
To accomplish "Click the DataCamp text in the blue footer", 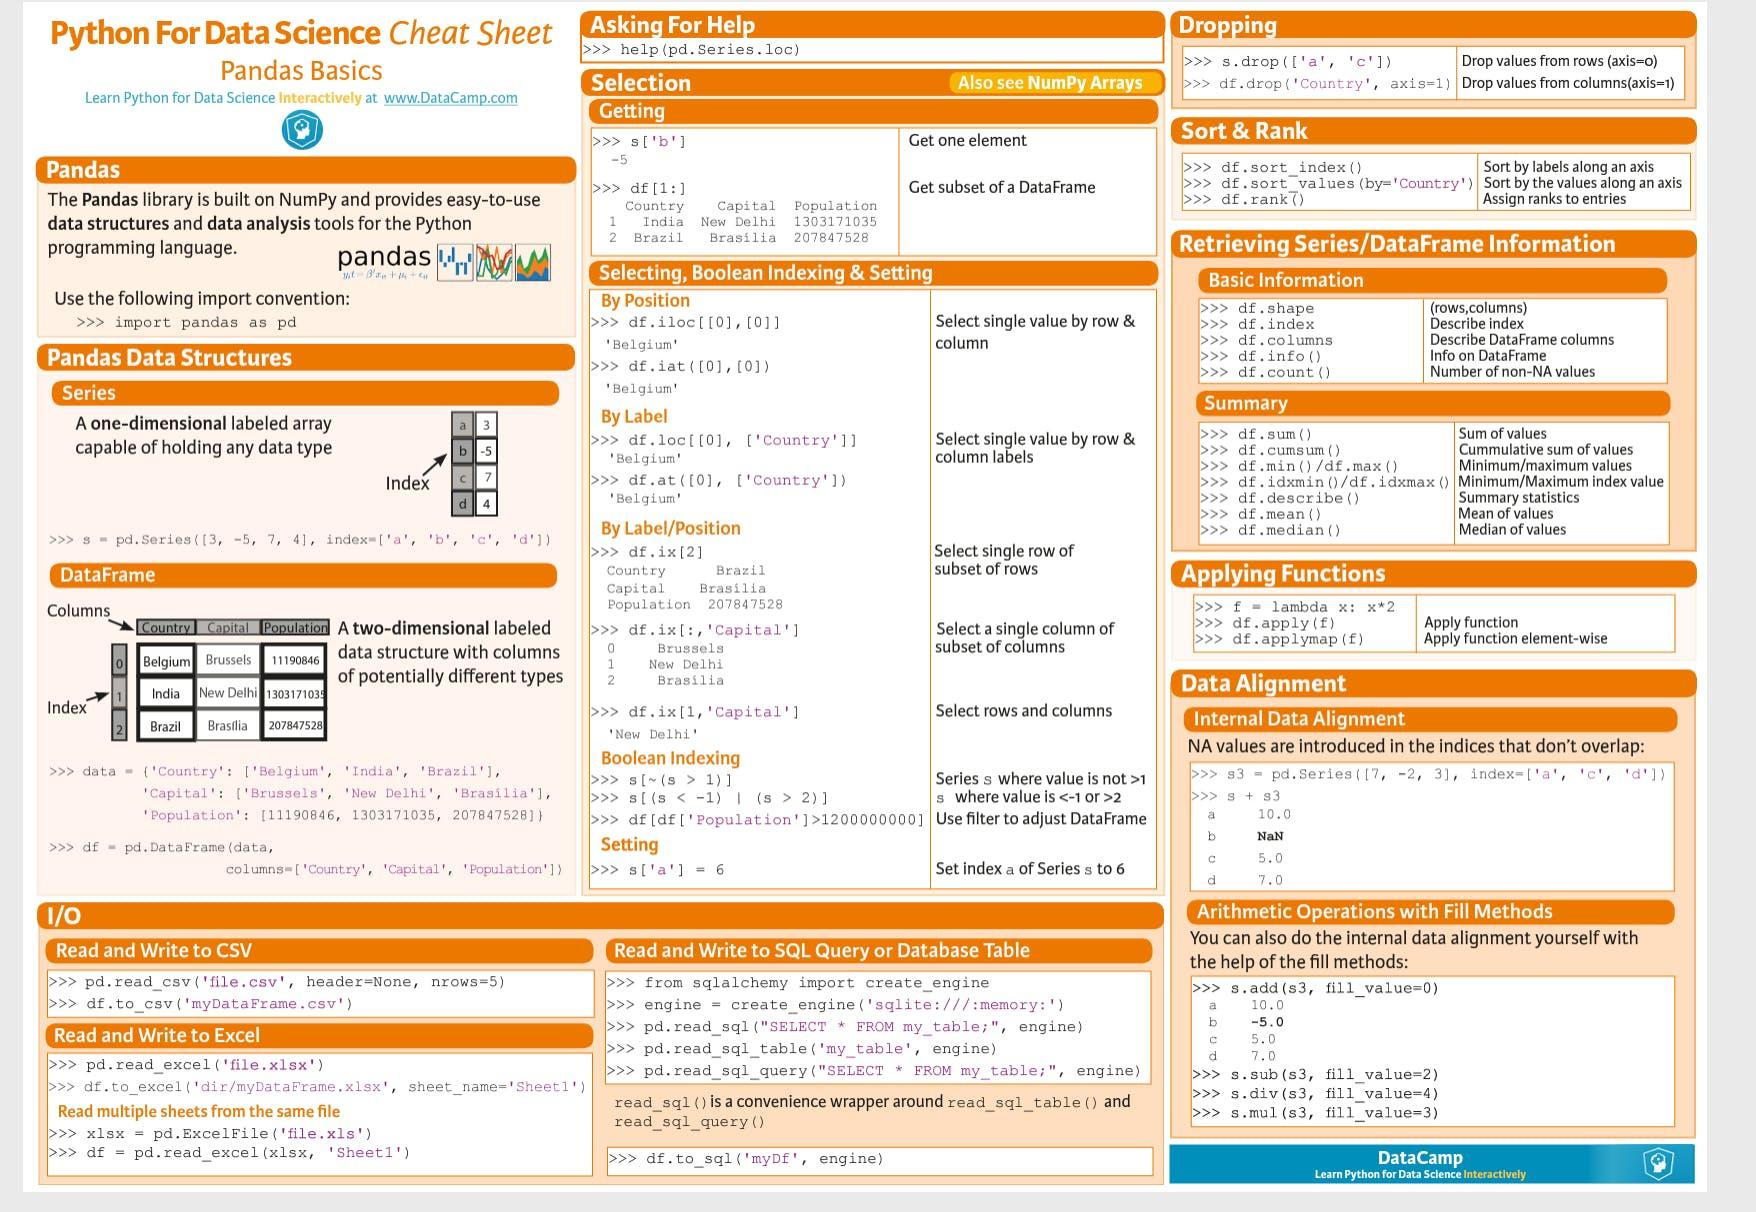I will click(1419, 1157).
